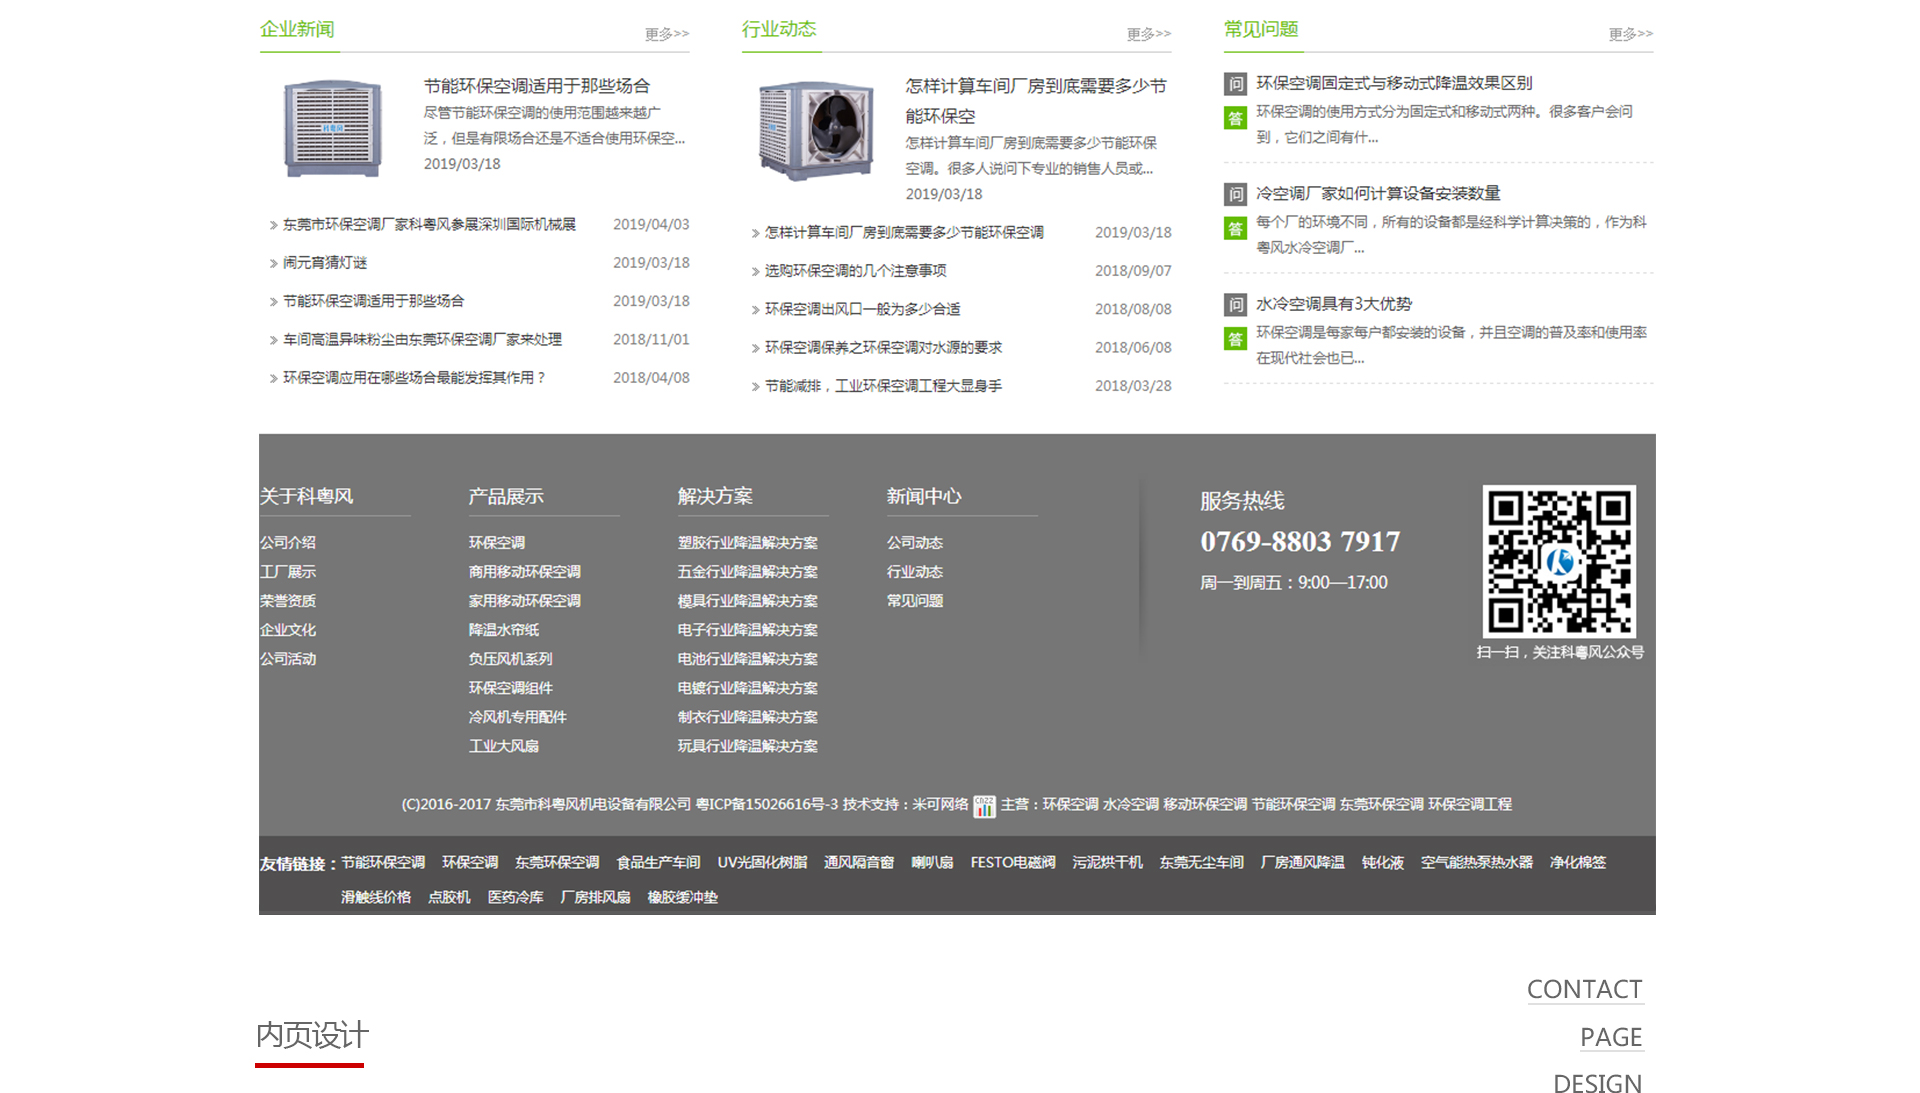Screen dimensions: 1920x1093
Task: Click the 行业动态 link under 新闻中心
Action: click(914, 572)
